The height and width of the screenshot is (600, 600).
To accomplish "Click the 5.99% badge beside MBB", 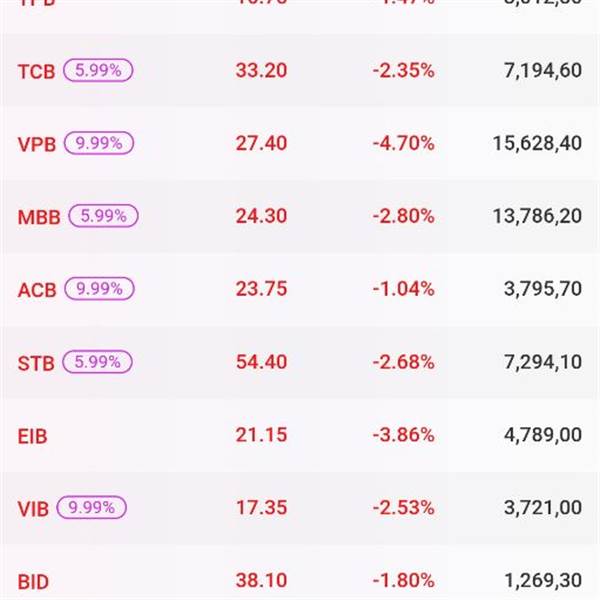I will pos(102,216).
